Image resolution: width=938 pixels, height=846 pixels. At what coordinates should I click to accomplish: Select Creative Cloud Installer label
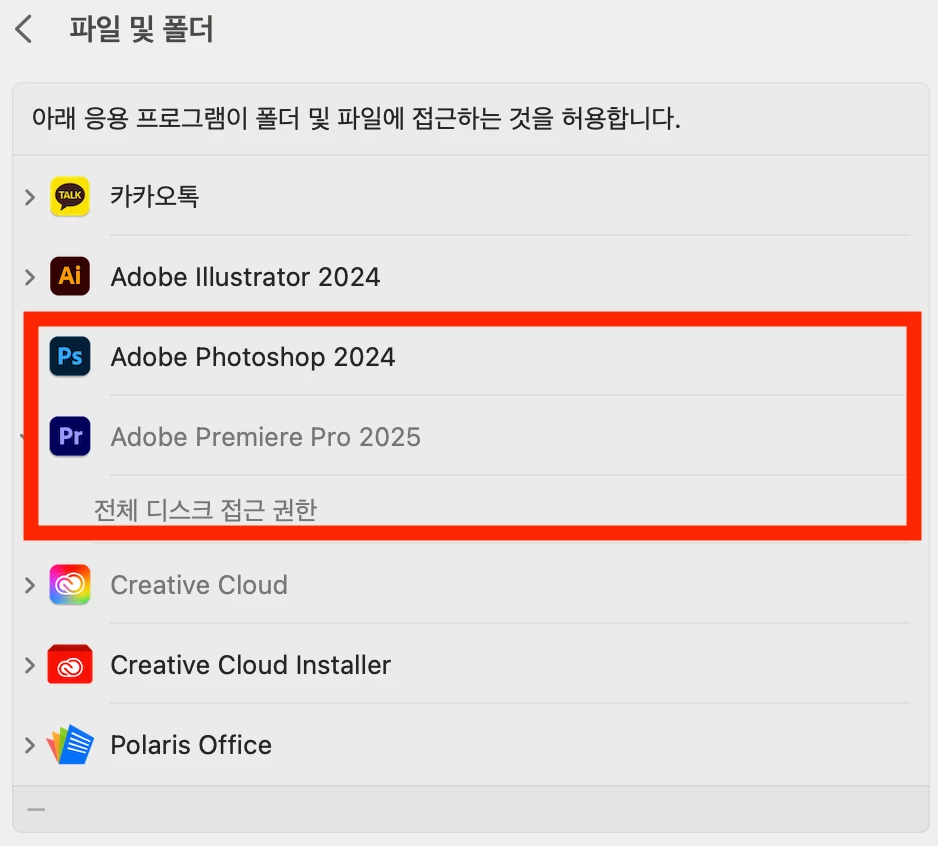[251, 665]
